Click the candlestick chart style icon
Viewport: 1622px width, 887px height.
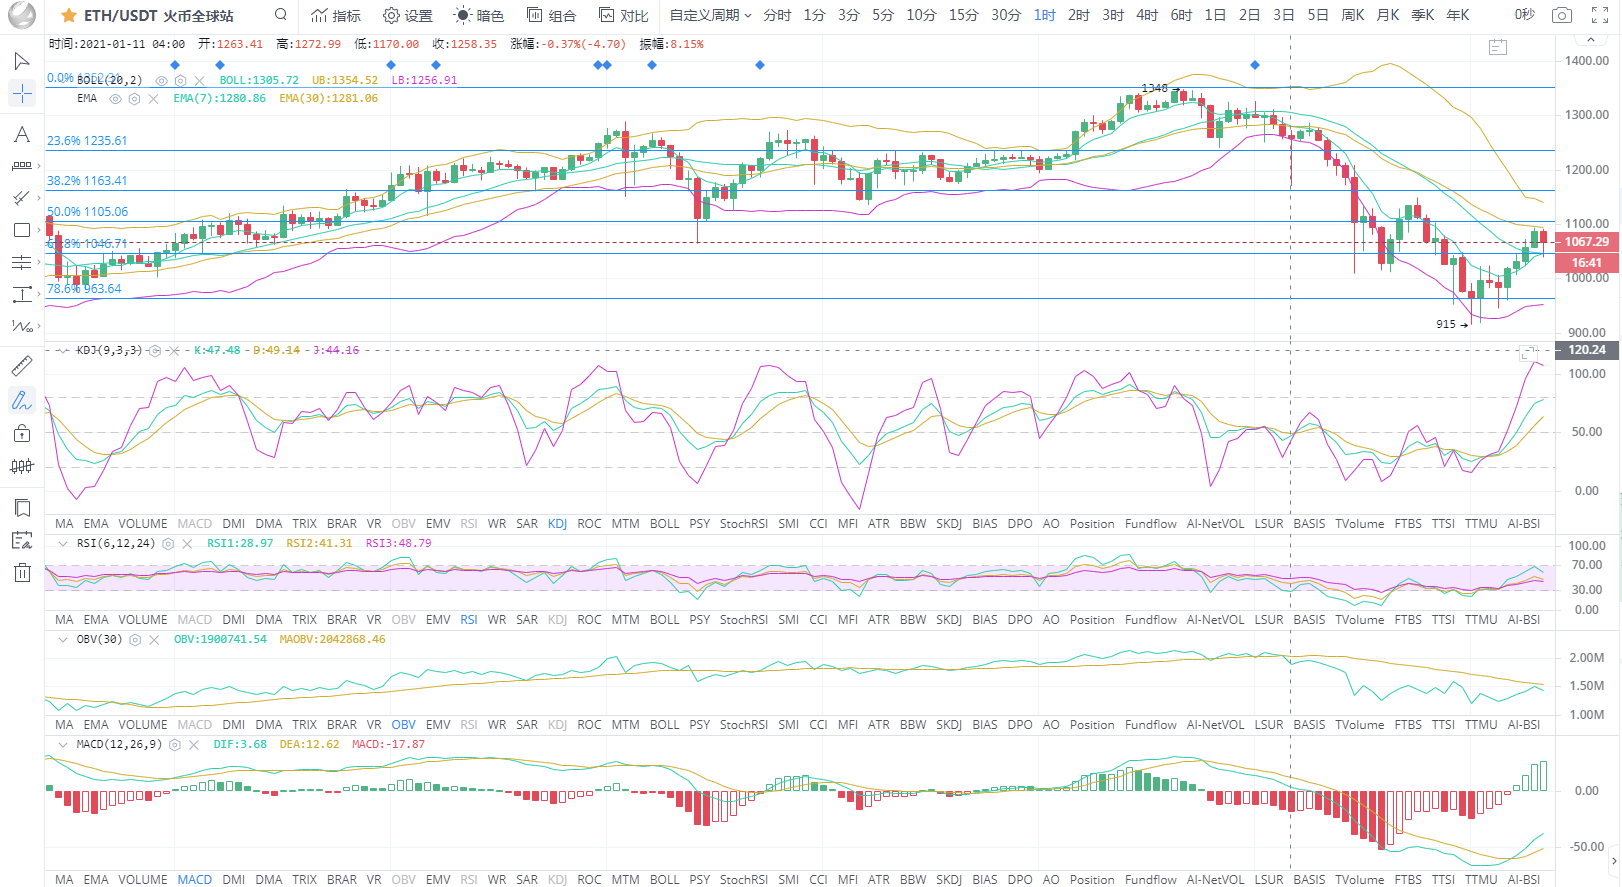pos(22,466)
